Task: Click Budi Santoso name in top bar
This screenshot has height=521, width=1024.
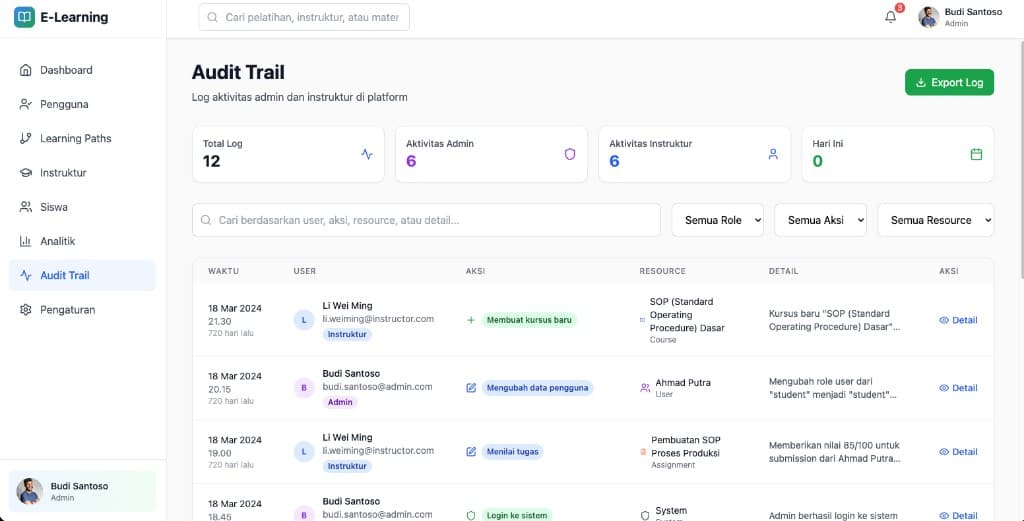Action: pyautogui.click(x=973, y=12)
